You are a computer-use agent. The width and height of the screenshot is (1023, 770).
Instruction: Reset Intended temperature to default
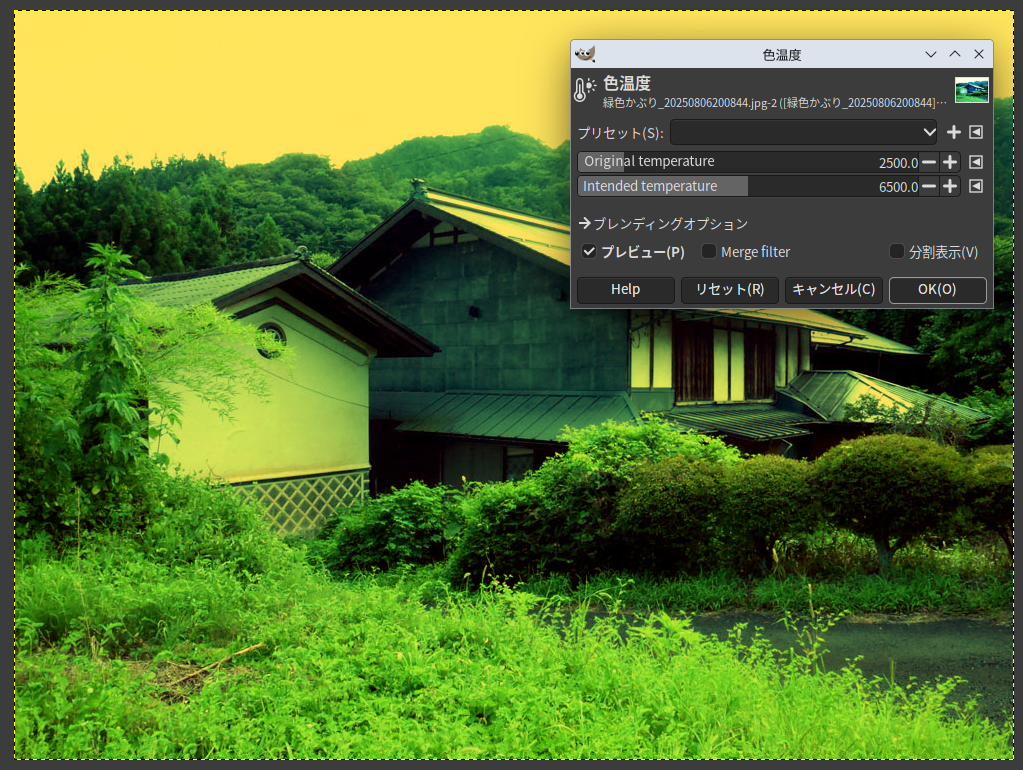click(976, 187)
